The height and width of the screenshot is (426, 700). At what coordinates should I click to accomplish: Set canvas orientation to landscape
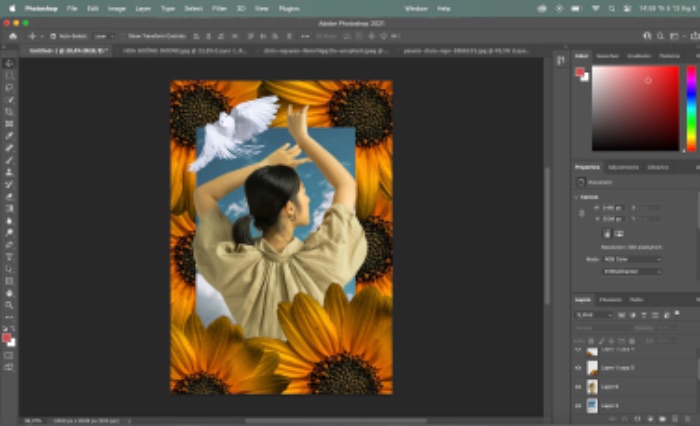pos(619,234)
